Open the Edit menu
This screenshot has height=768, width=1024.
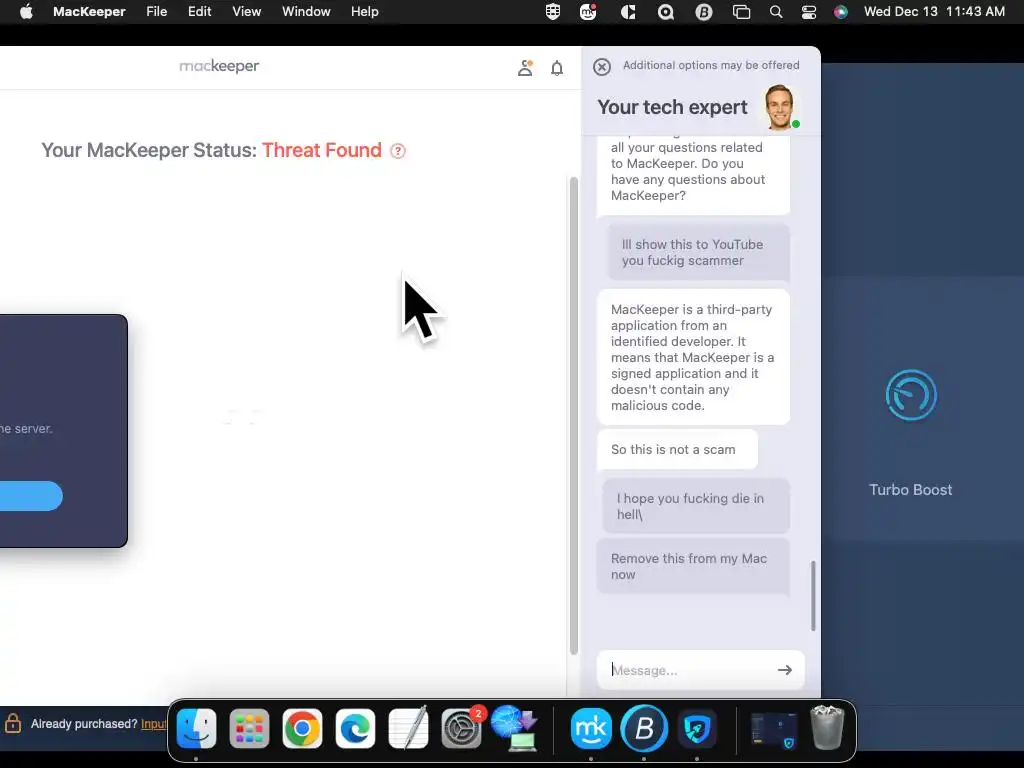(x=199, y=12)
